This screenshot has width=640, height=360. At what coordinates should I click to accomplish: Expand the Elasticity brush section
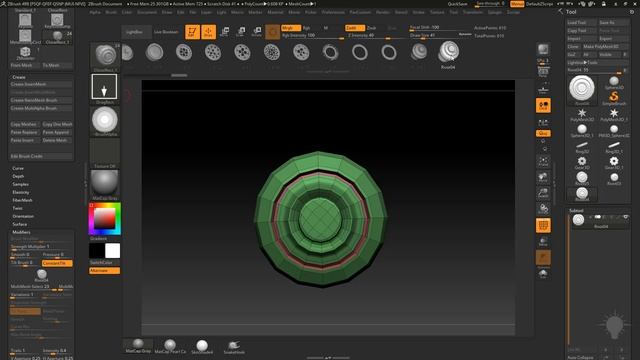tap(21, 192)
